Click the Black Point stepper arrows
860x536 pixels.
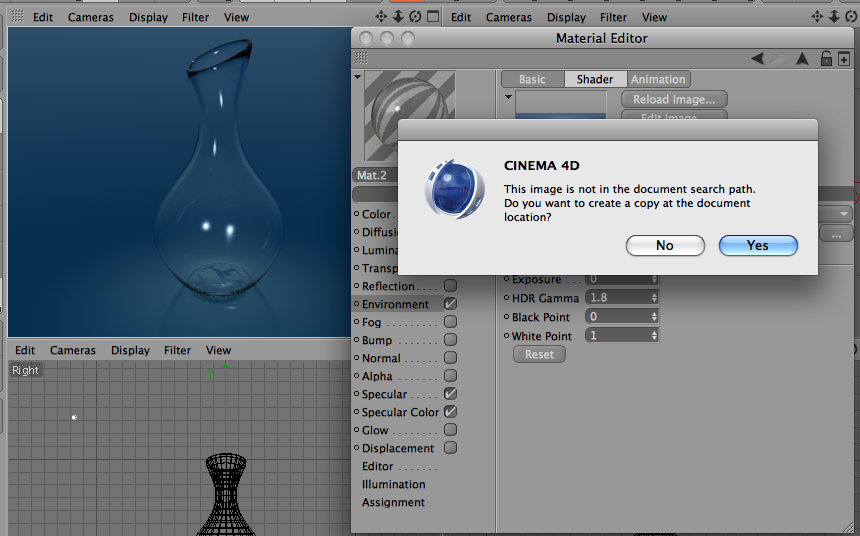[654, 317]
